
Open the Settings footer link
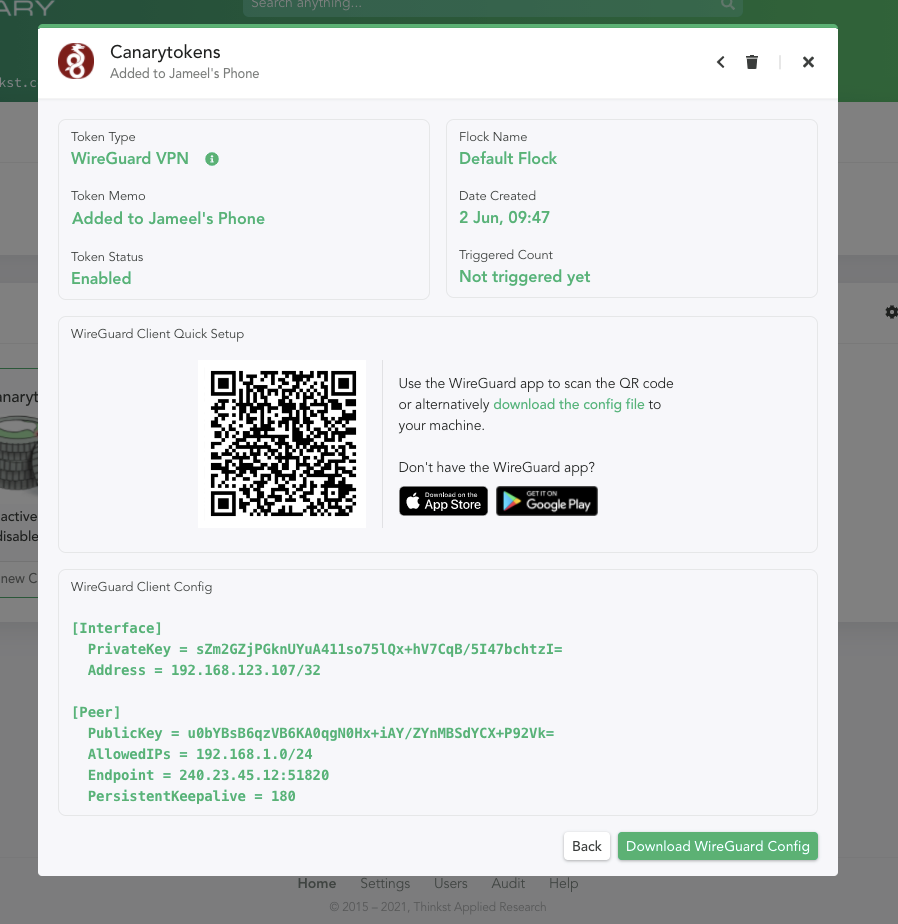pyautogui.click(x=385, y=883)
